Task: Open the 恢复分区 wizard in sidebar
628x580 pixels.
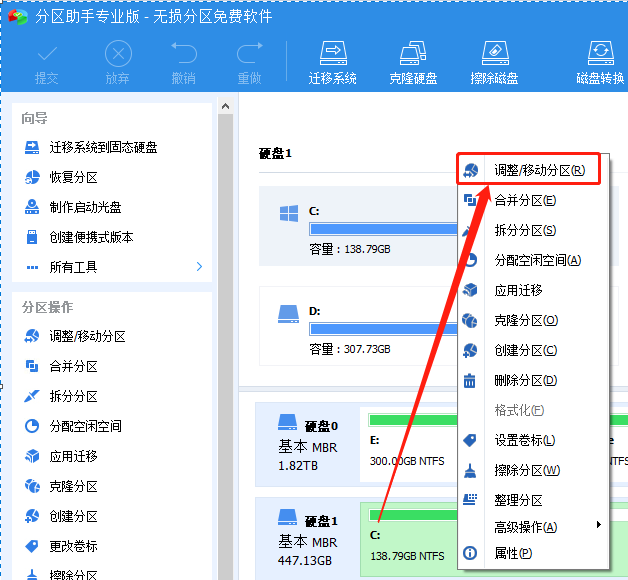Action: (61, 177)
